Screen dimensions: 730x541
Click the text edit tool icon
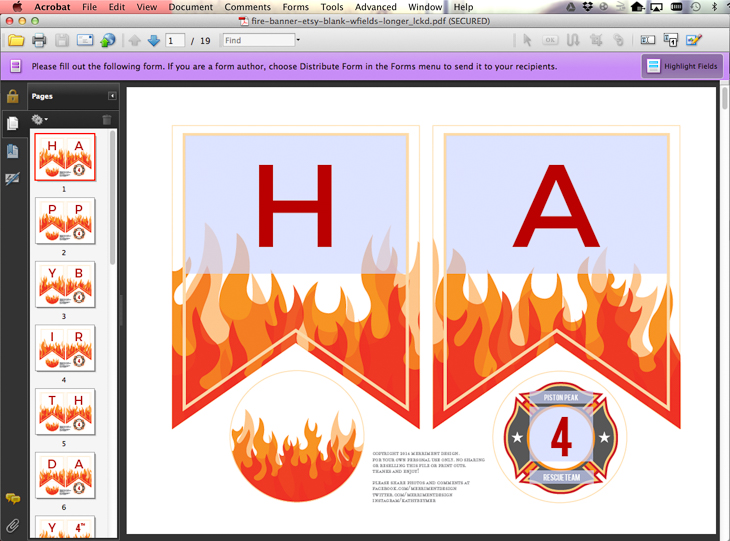point(573,41)
